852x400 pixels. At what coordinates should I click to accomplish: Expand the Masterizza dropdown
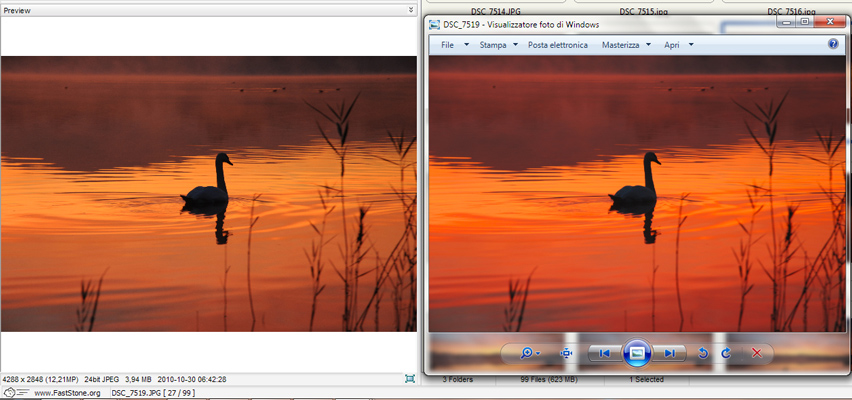pos(626,45)
